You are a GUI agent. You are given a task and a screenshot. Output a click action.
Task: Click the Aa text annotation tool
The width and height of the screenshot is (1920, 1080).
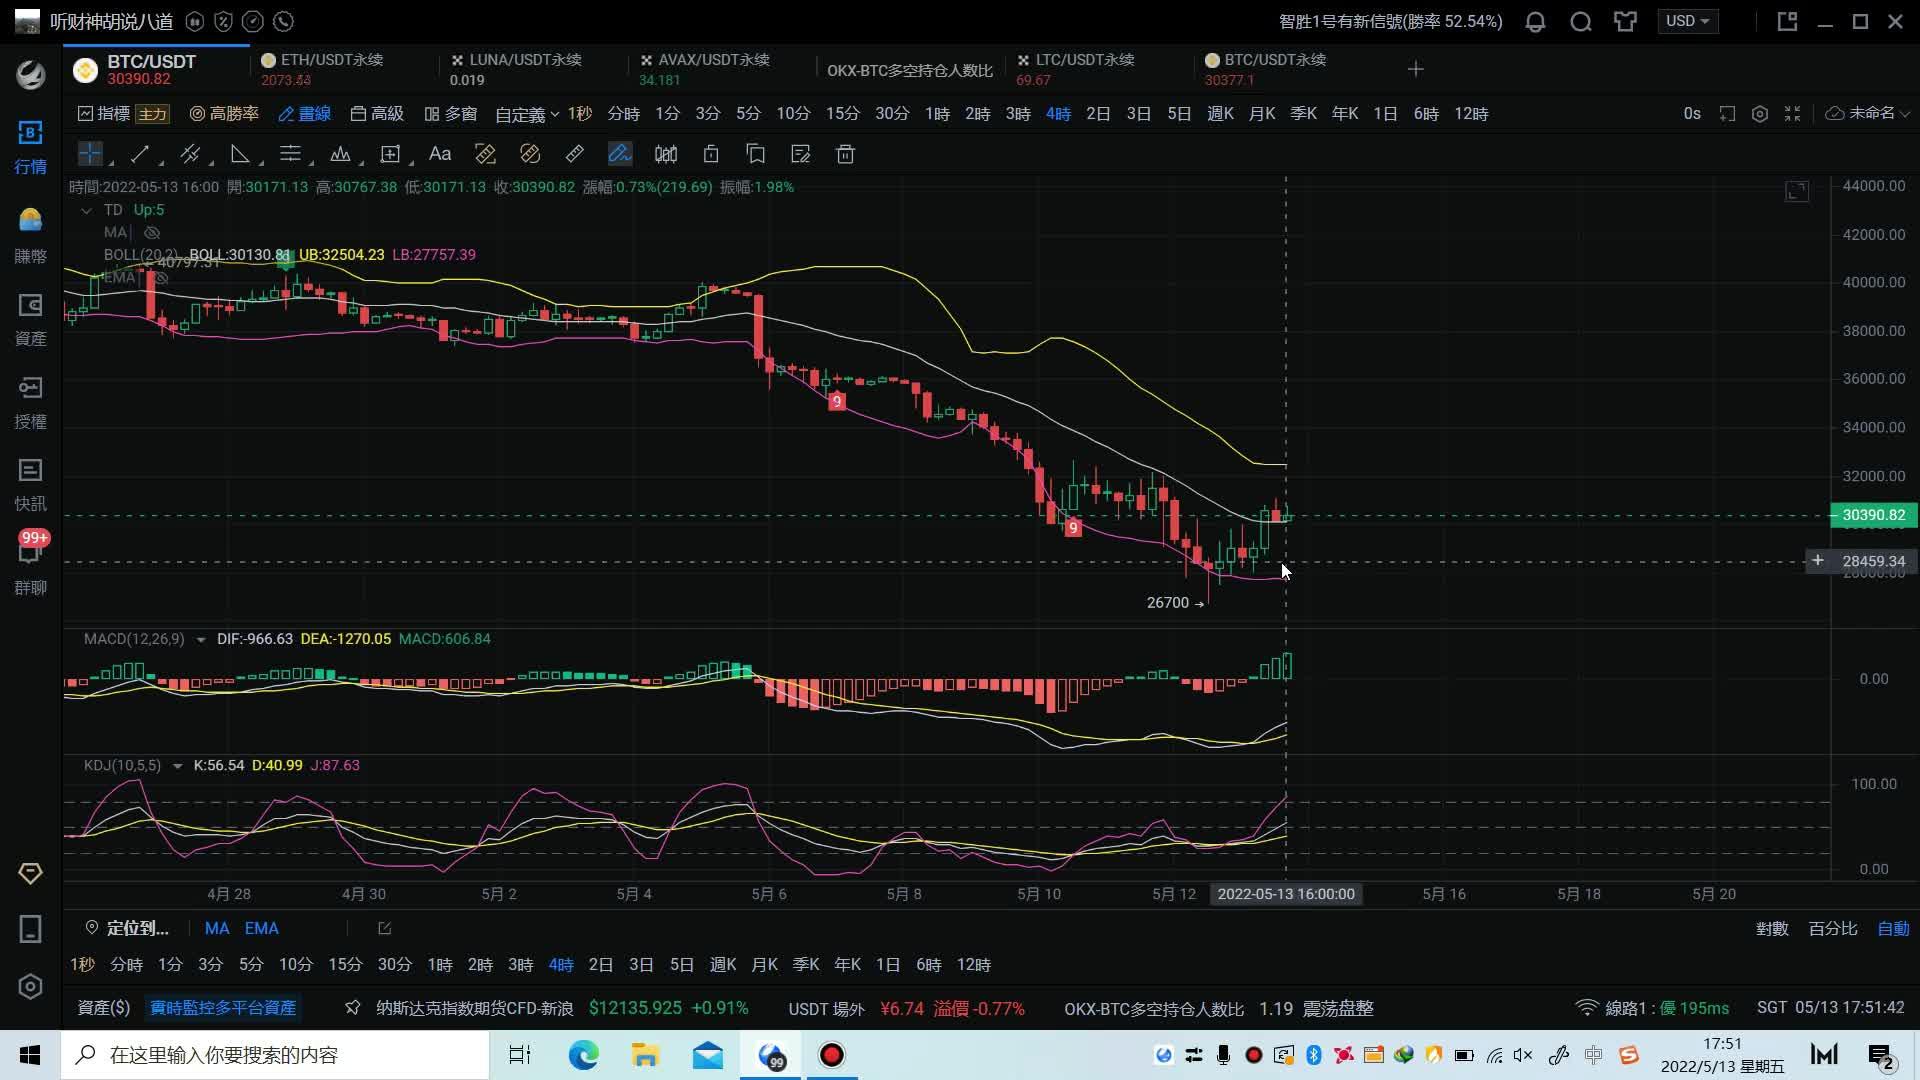click(439, 154)
